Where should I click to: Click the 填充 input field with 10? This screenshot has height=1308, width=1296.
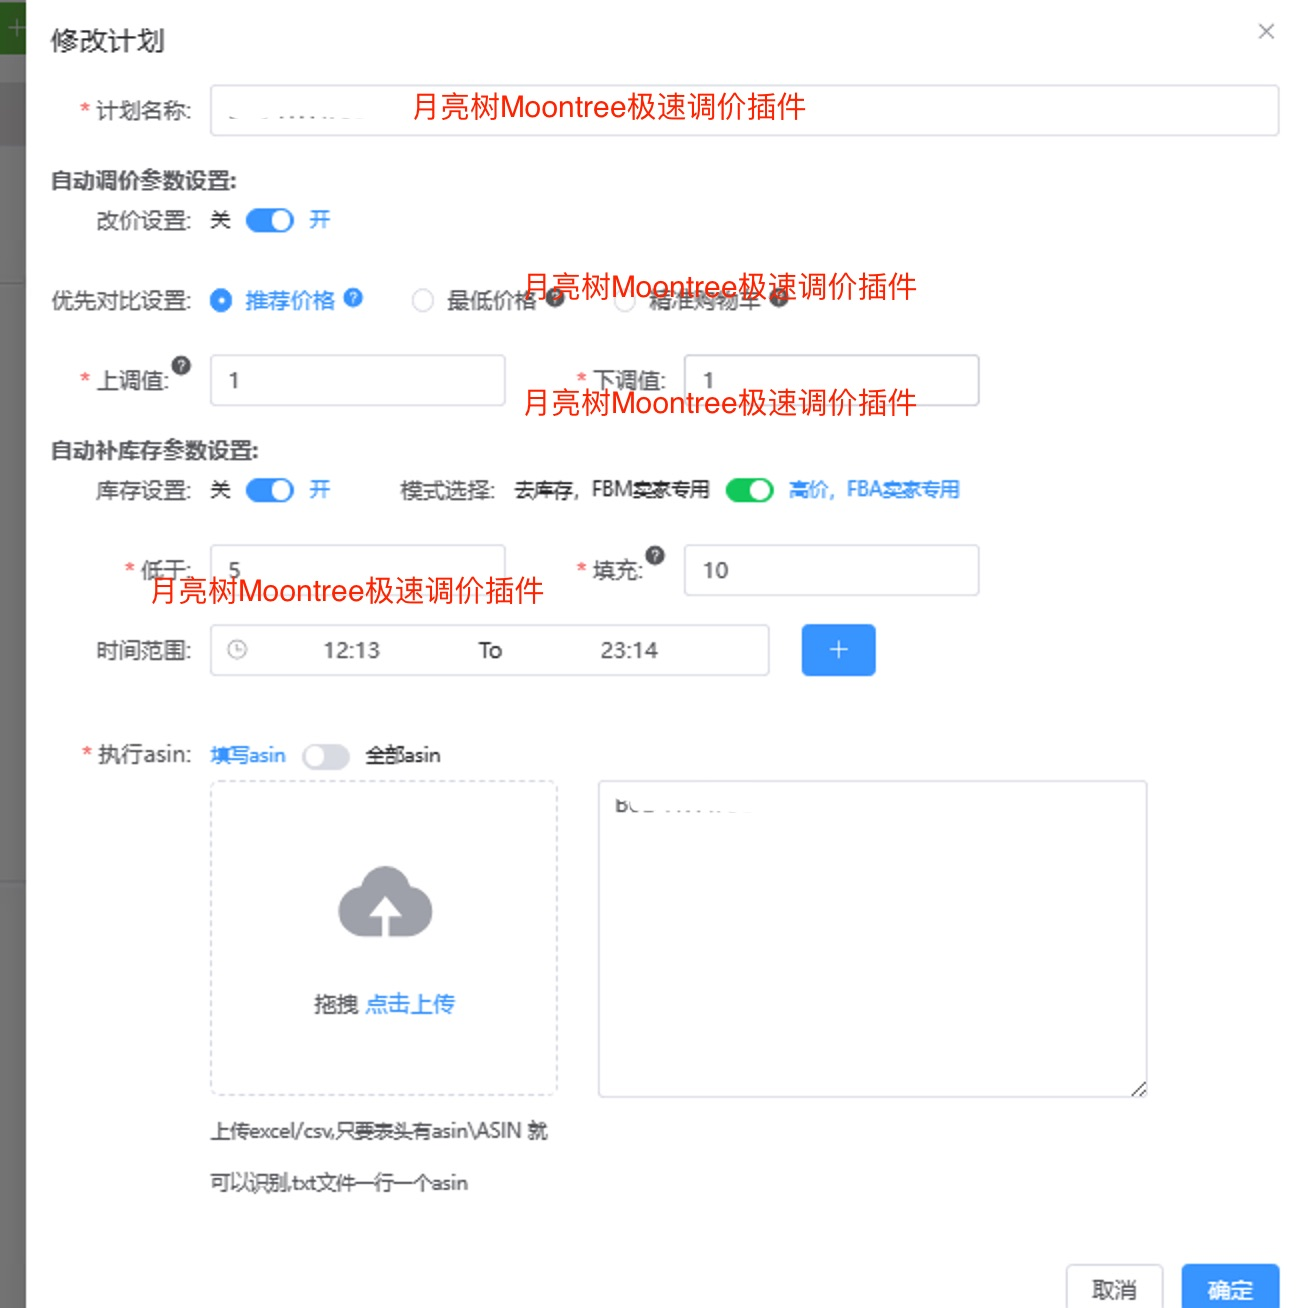point(831,570)
